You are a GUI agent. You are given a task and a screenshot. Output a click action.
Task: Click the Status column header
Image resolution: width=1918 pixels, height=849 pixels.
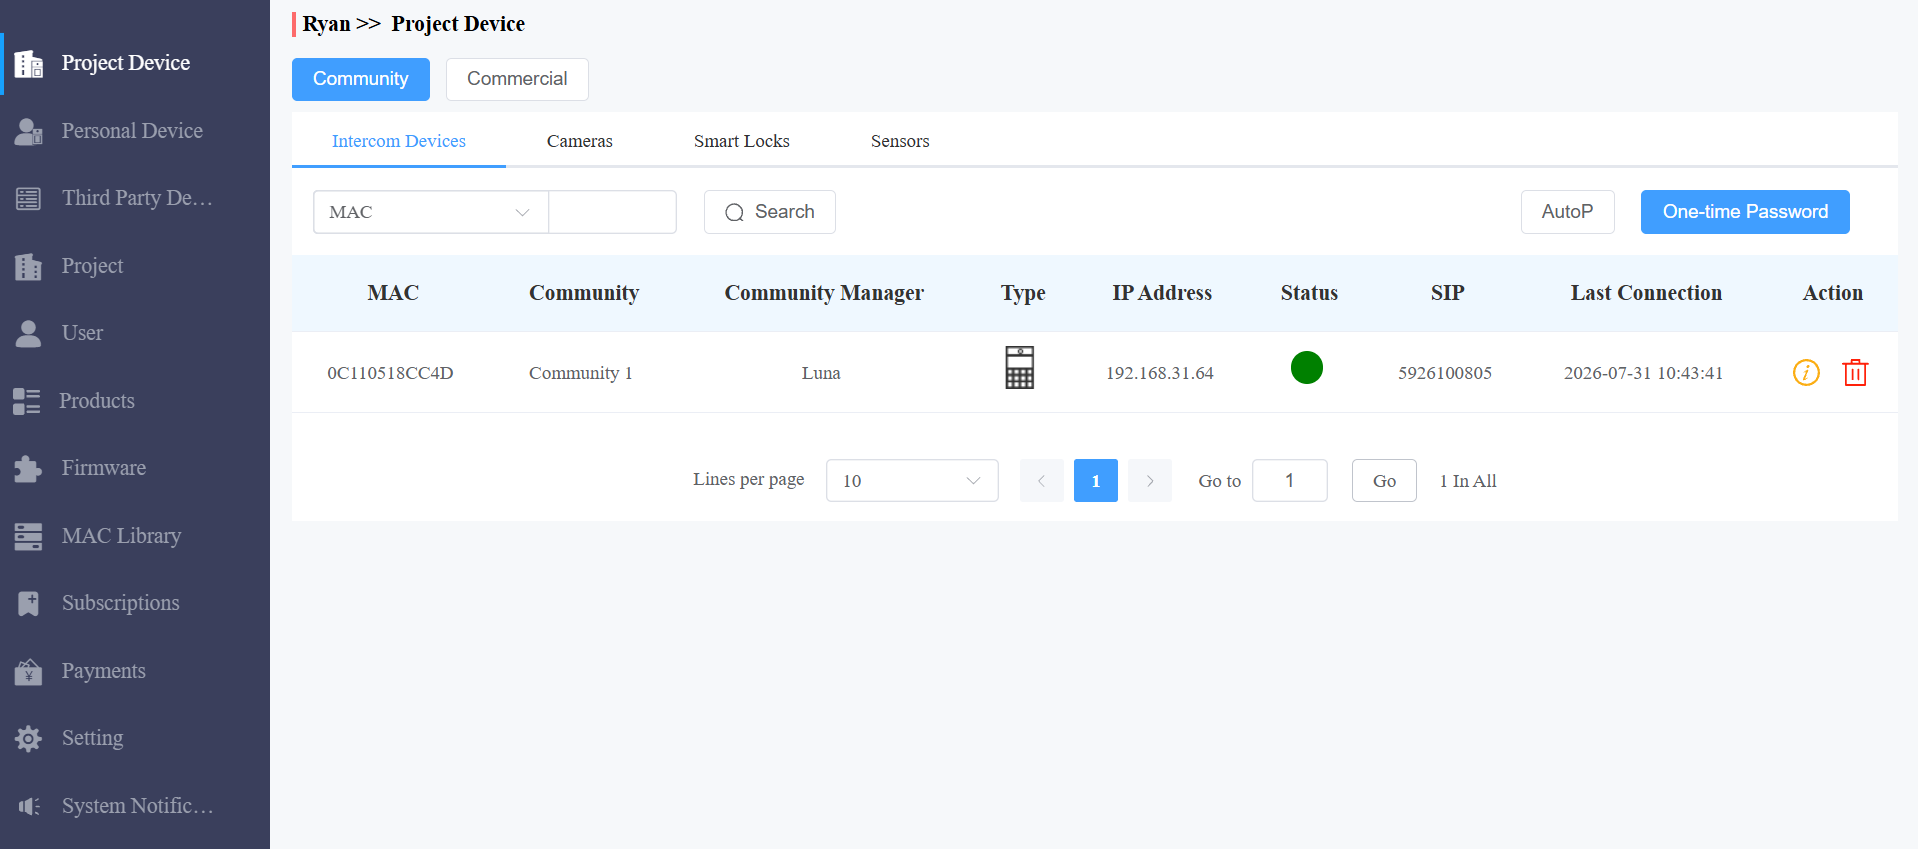point(1309,293)
